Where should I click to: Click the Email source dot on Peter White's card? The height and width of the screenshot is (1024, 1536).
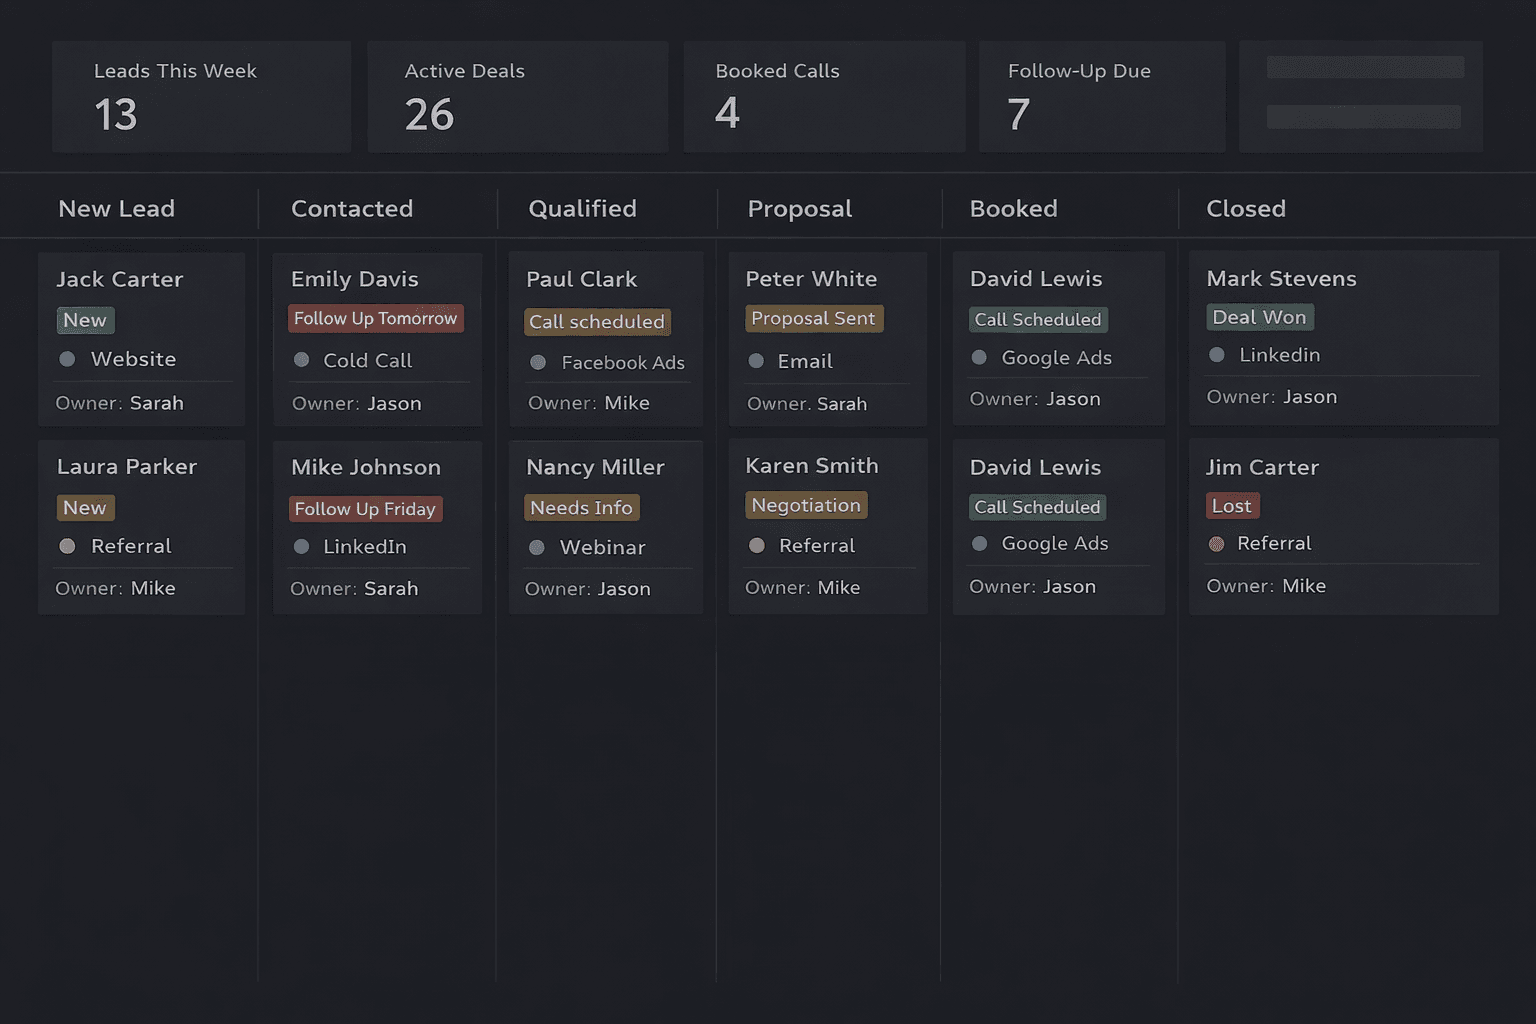(757, 361)
